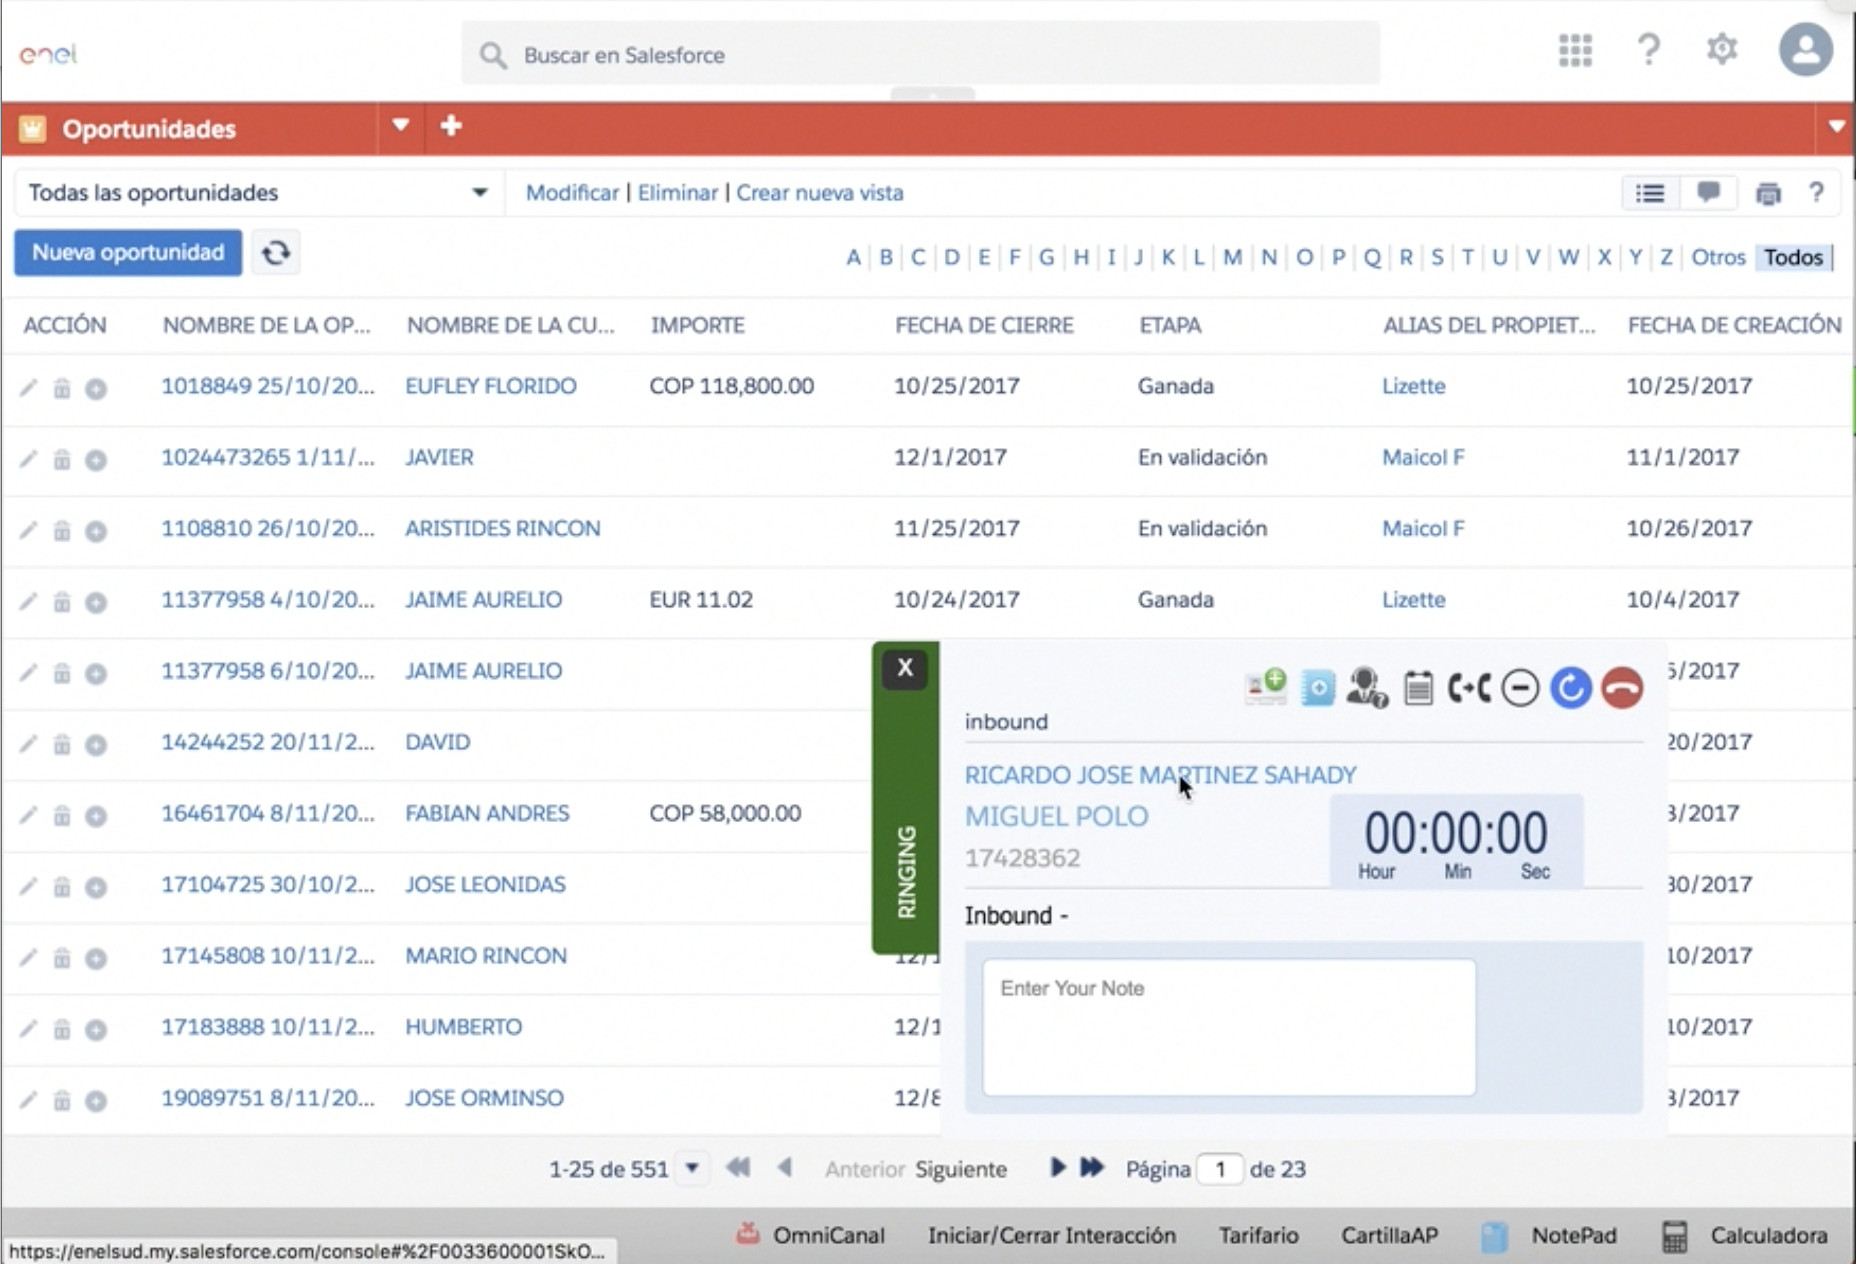Click the page number input field

(x=1220, y=1169)
